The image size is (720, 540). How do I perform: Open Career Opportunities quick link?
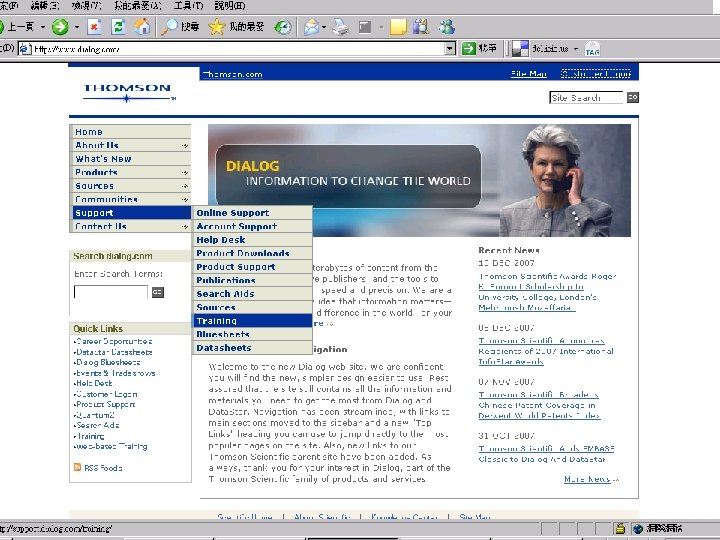(x=113, y=341)
